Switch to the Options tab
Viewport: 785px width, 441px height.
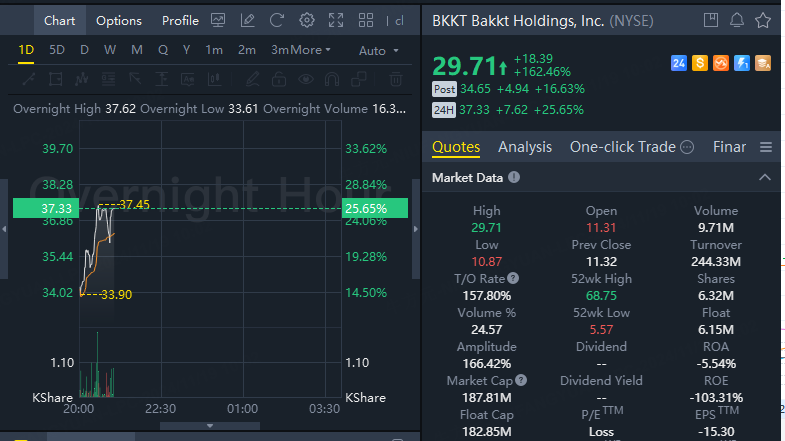(x=119, y=21)
